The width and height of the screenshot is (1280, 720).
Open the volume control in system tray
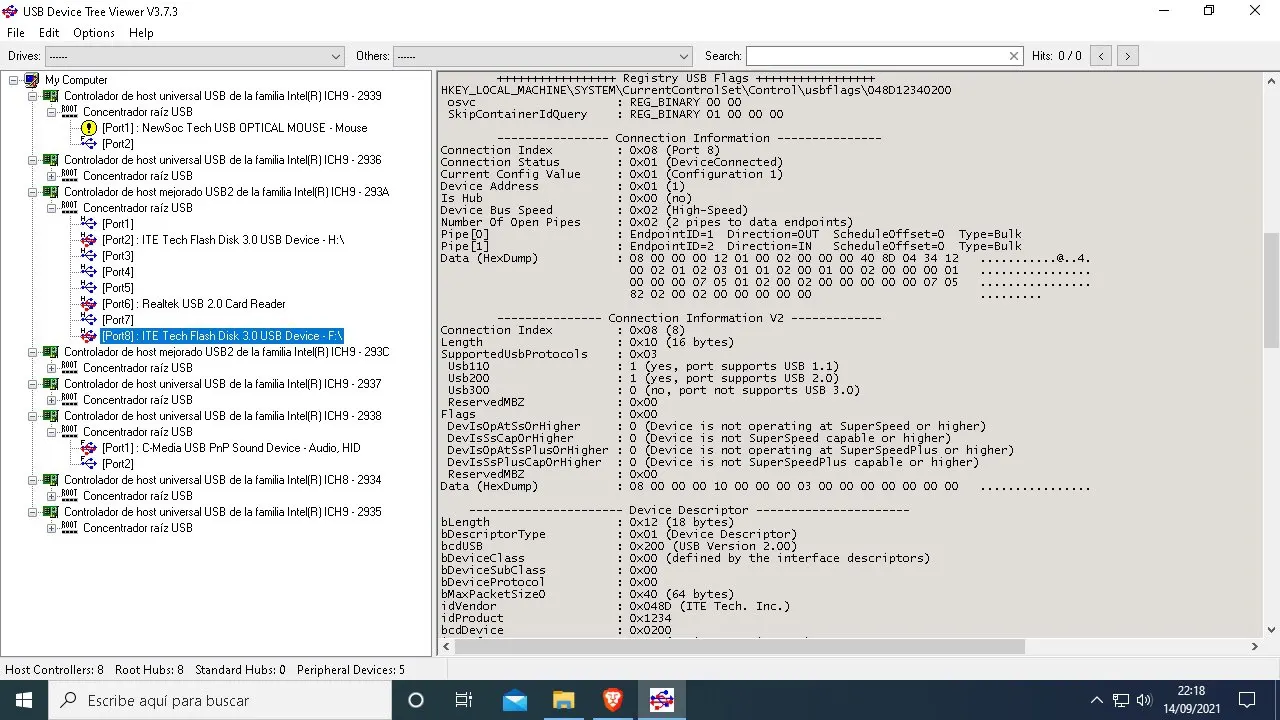point(1145,700)
